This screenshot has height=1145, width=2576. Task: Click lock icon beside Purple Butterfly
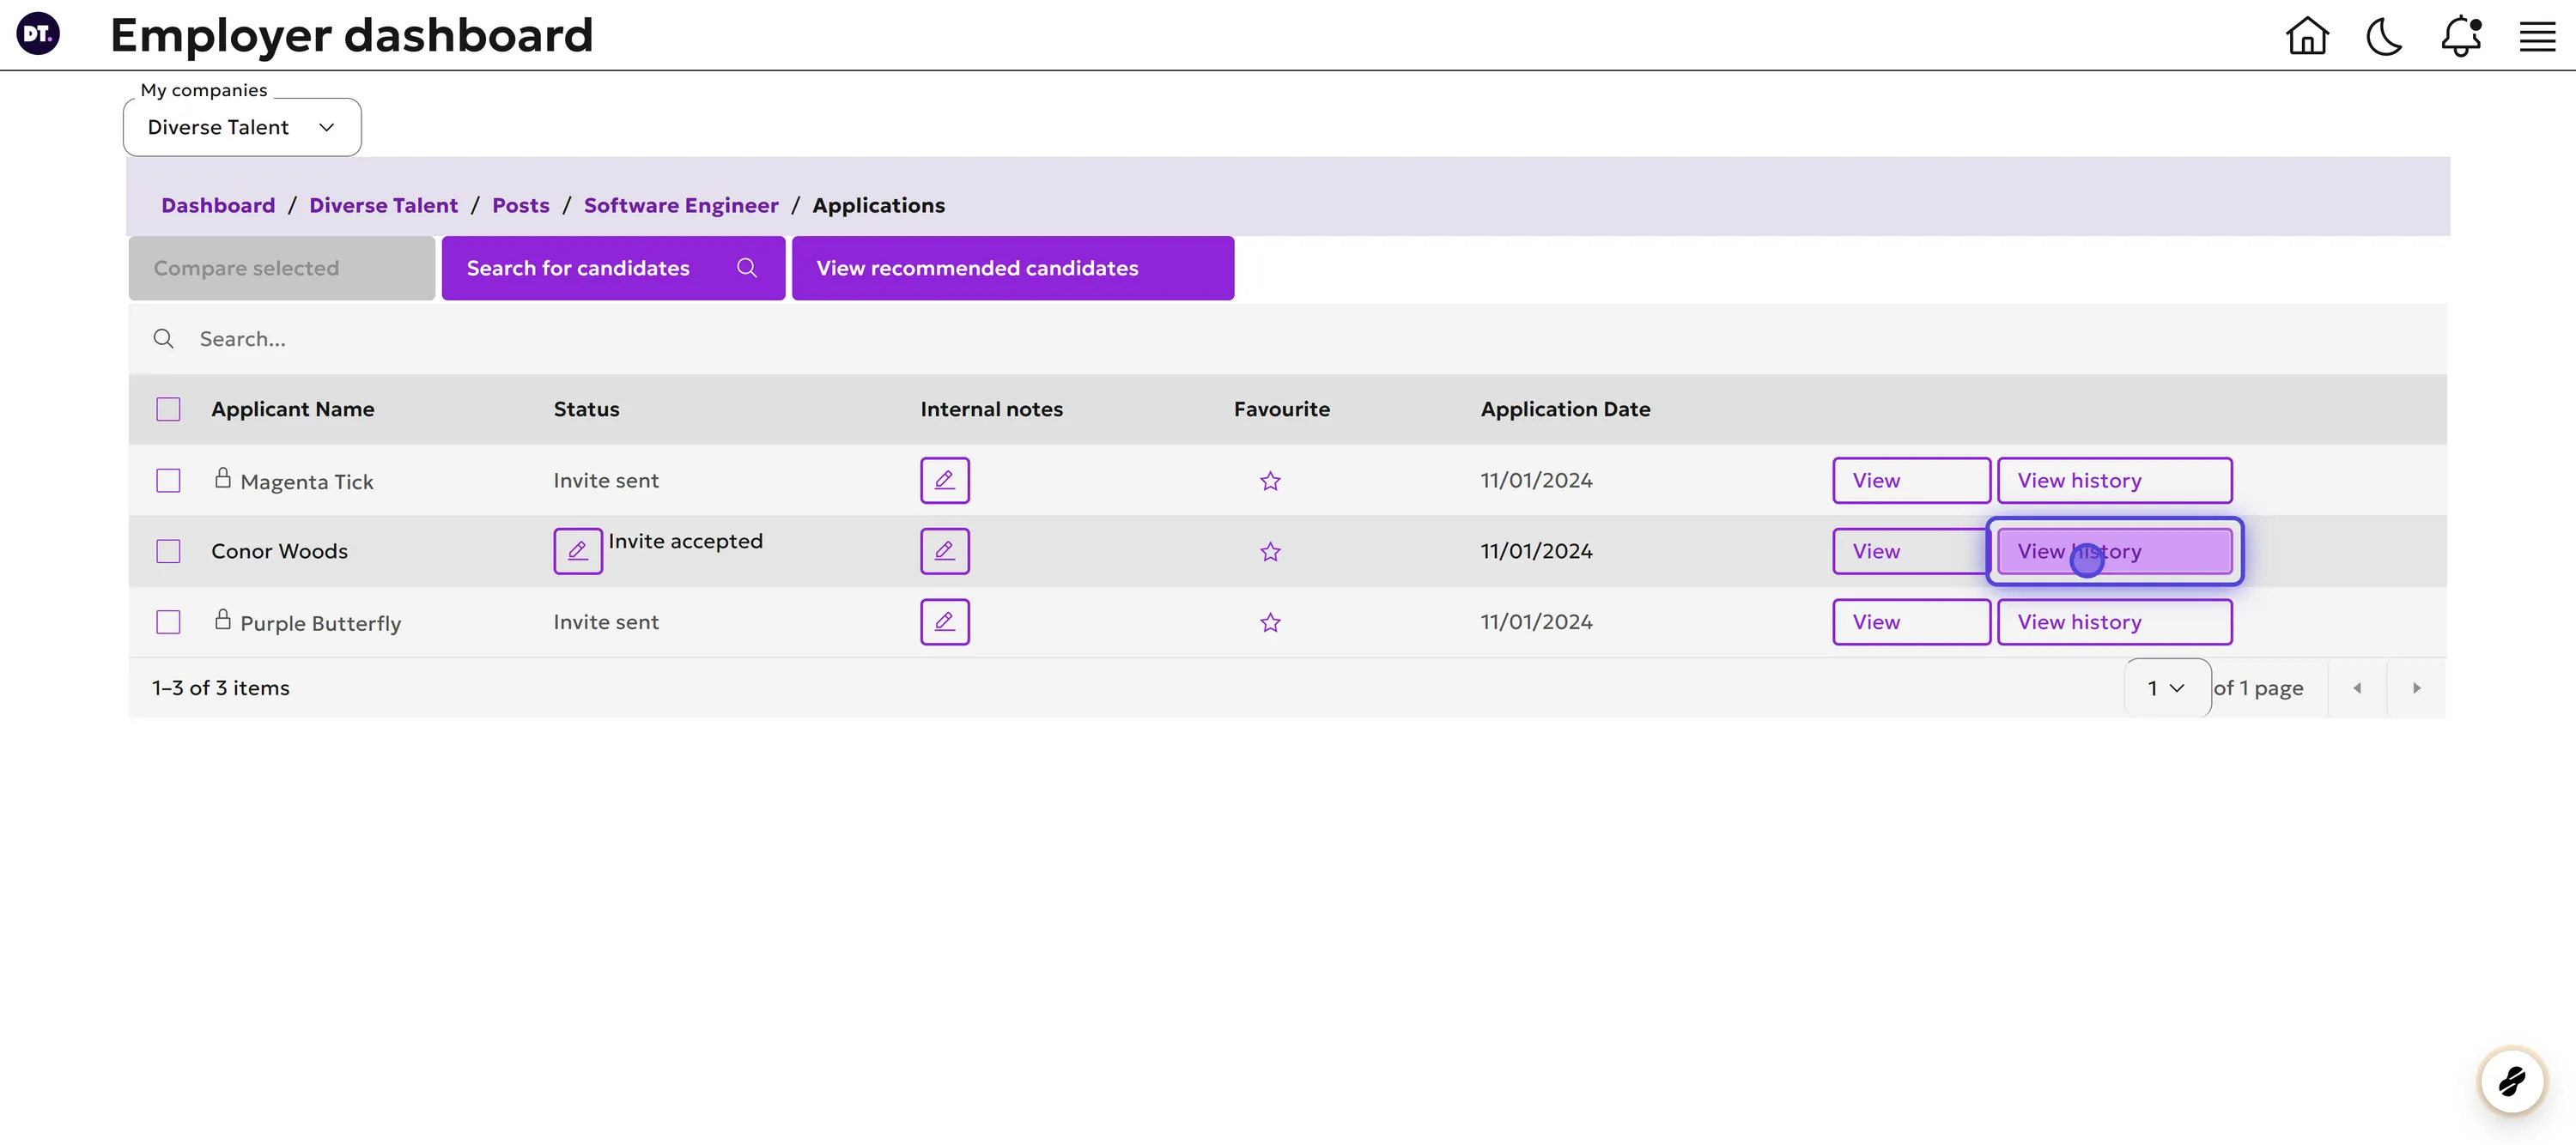[223, 620]
